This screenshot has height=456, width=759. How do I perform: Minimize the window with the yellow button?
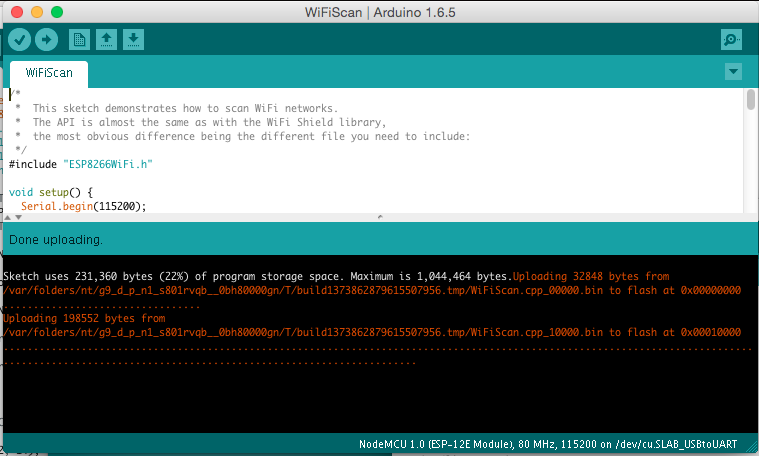[37, 12]
